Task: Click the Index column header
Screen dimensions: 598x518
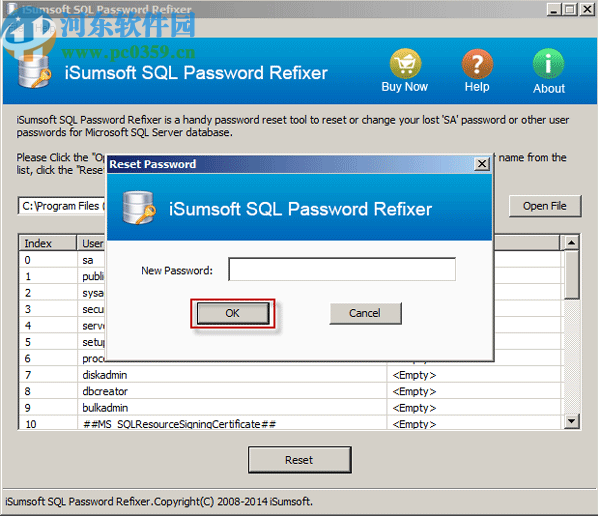Action: (x=48, y=243)
